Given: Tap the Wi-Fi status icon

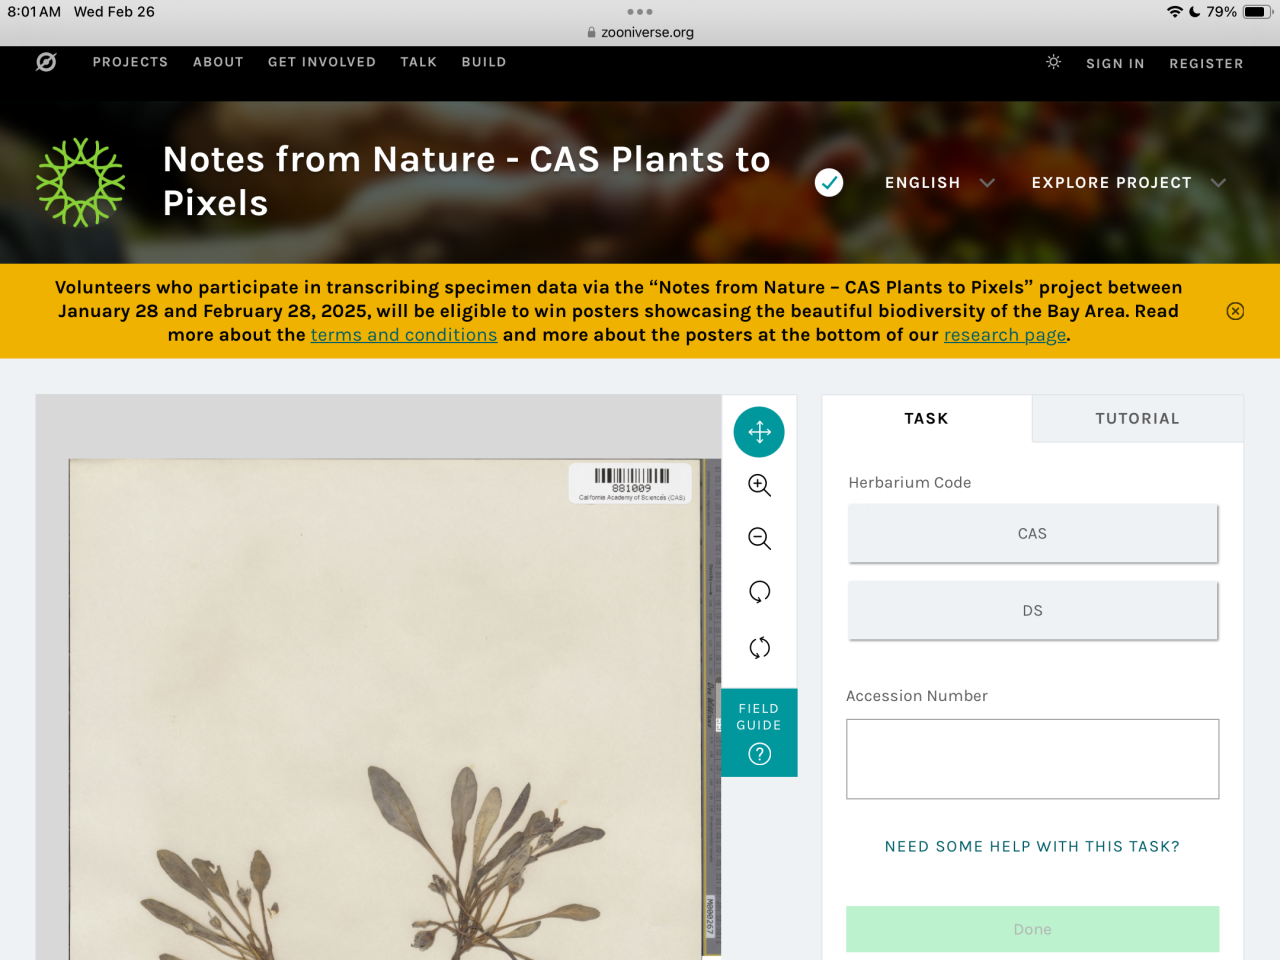Looking at the screenshot, I should tap(1174, 12).
